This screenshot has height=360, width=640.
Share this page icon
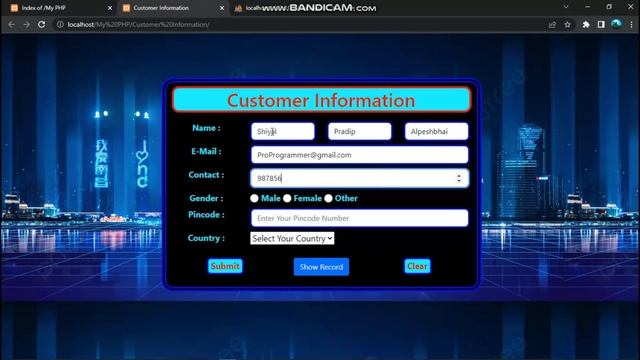[552, 24]
